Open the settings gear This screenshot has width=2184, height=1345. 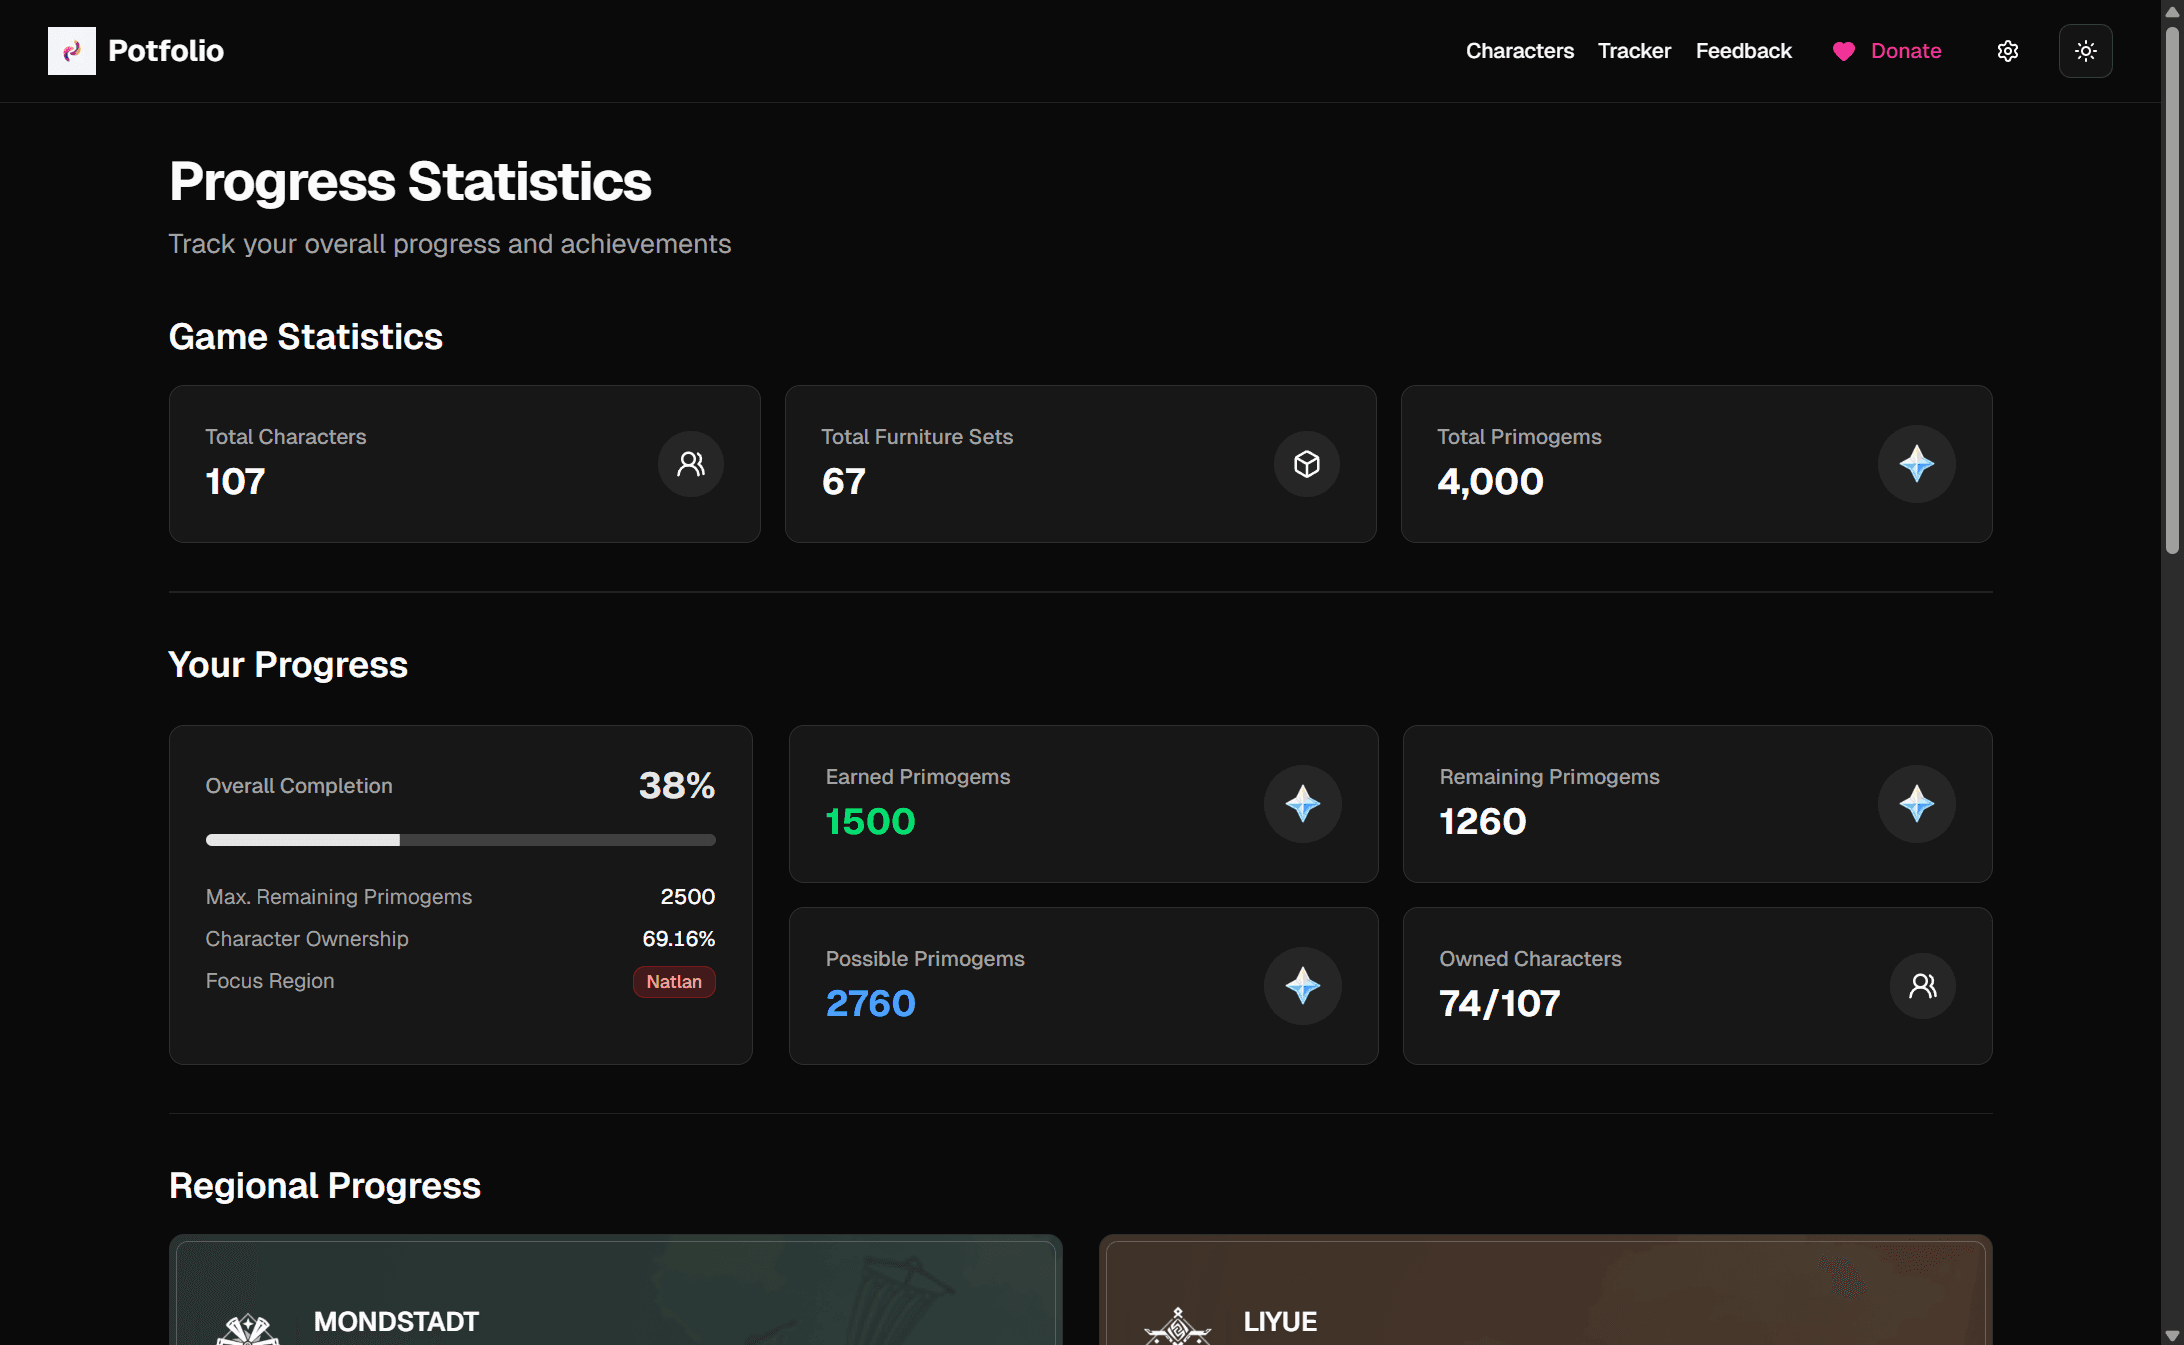(x=2007, y=50)
